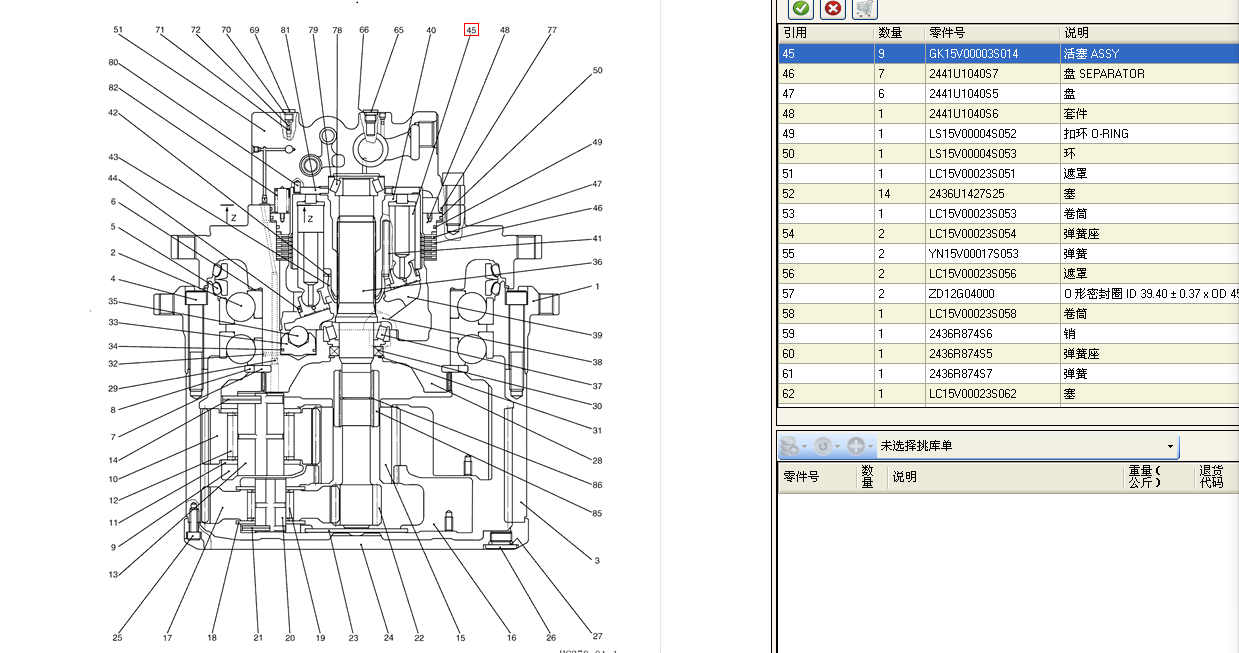Click callout 27 in the diagram
This screenshot has height=653, width=1239.
pos(598,636)
